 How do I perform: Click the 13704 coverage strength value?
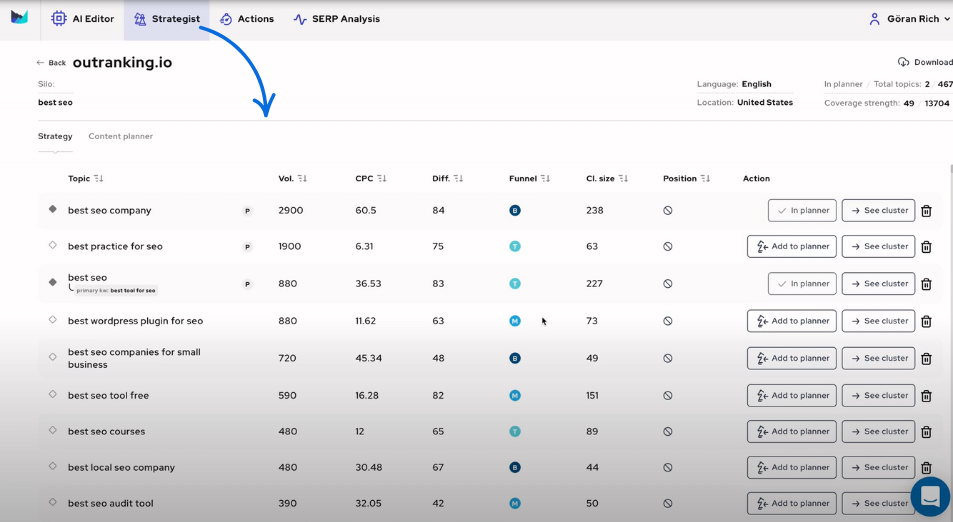click(937, 103)
